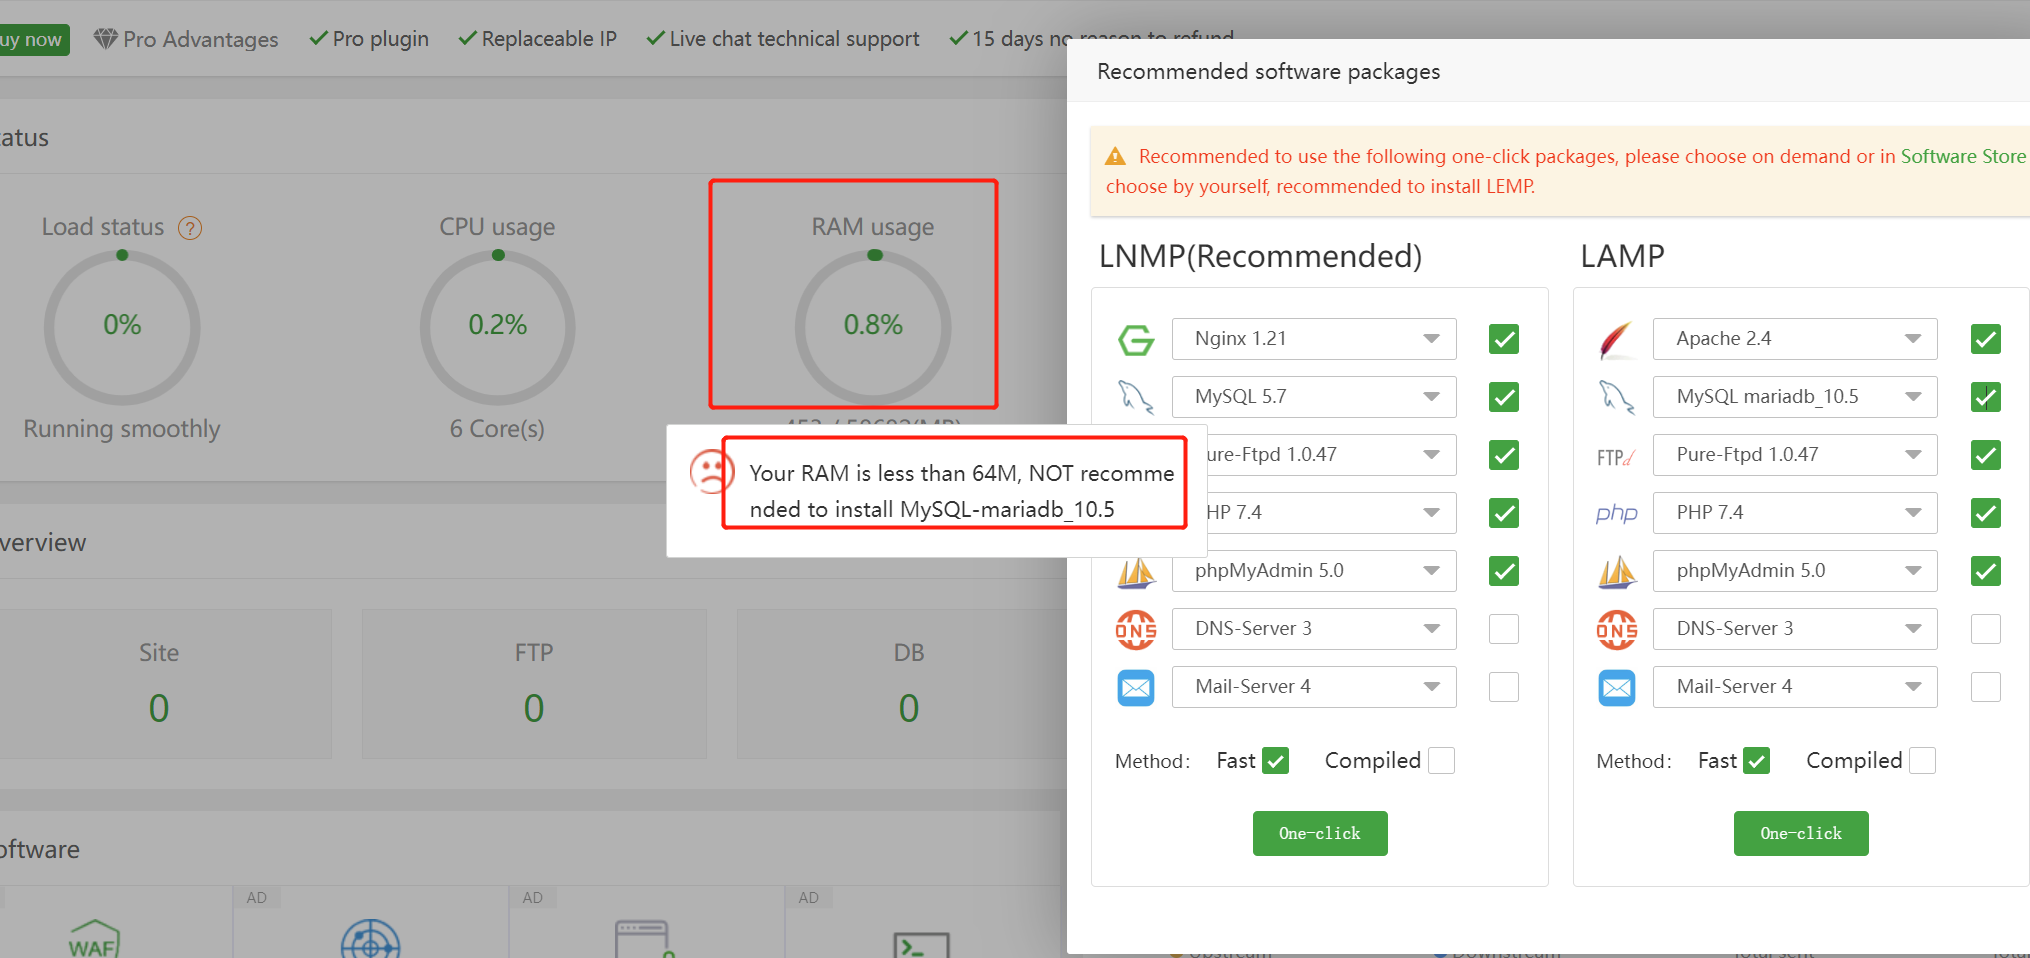This screenshot has height=958, width=2030.
Task: Enable DNS-Server 3 installation under LNMP
Action: click(1503, 629)
